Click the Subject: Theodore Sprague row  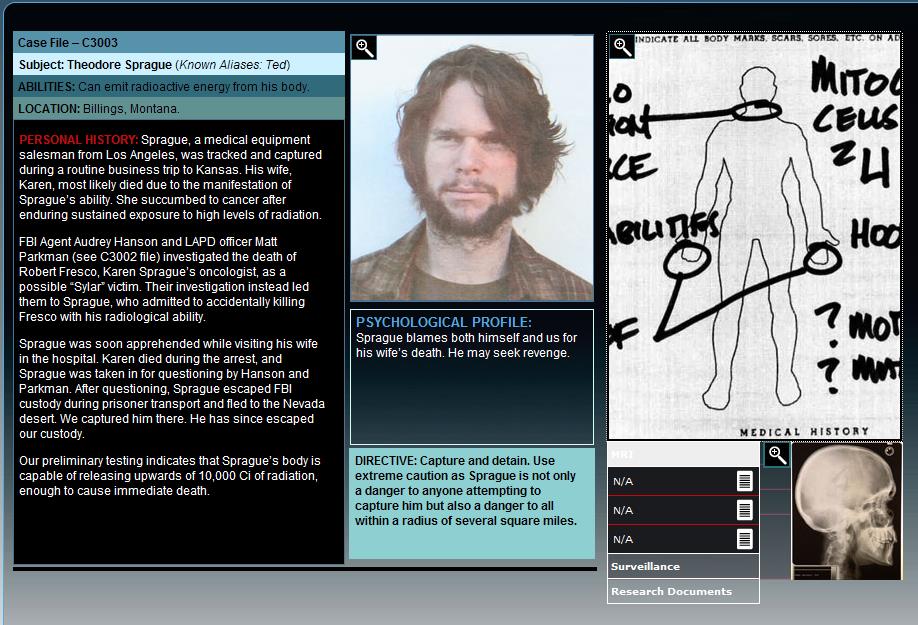pos(179,65)
